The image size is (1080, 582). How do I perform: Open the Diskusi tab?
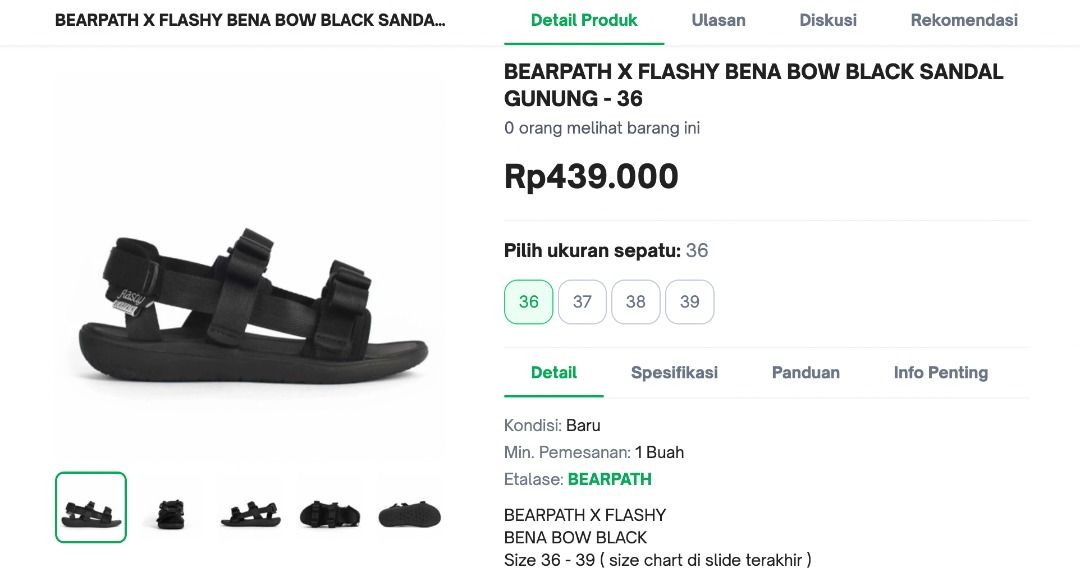coord(827,20)
